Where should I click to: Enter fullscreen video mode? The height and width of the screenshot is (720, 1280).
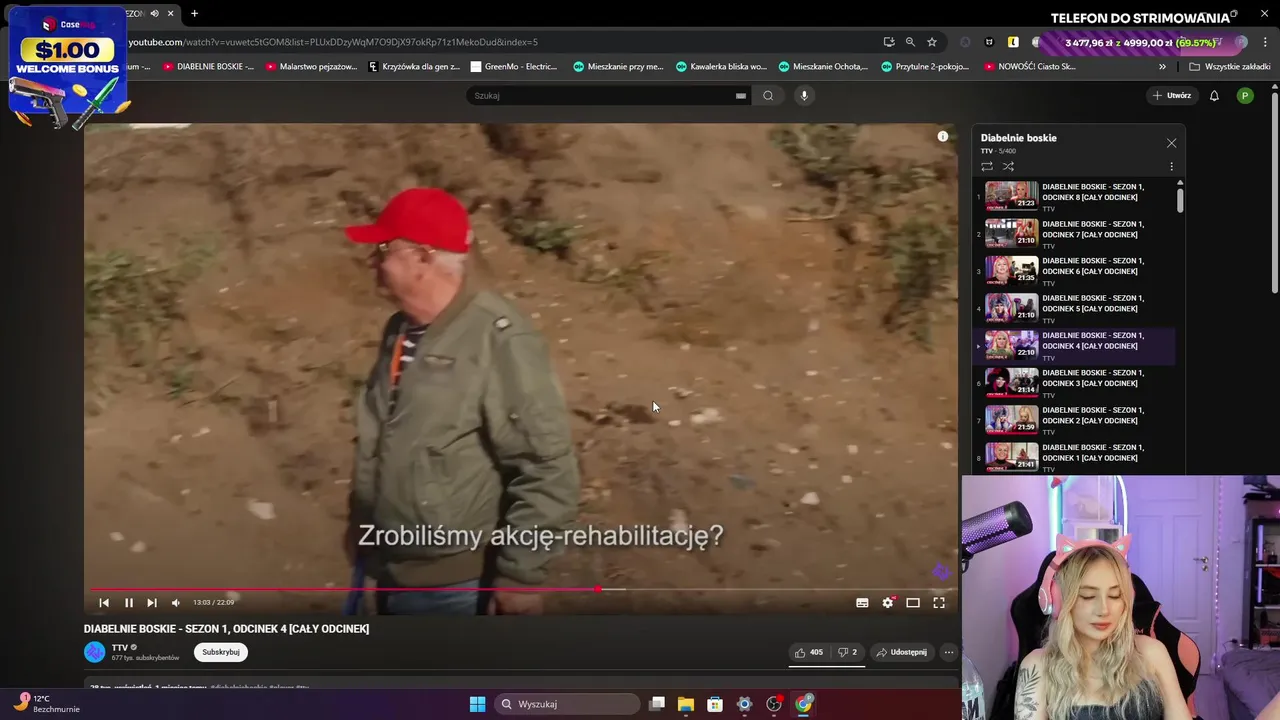(x=939, y=602)
